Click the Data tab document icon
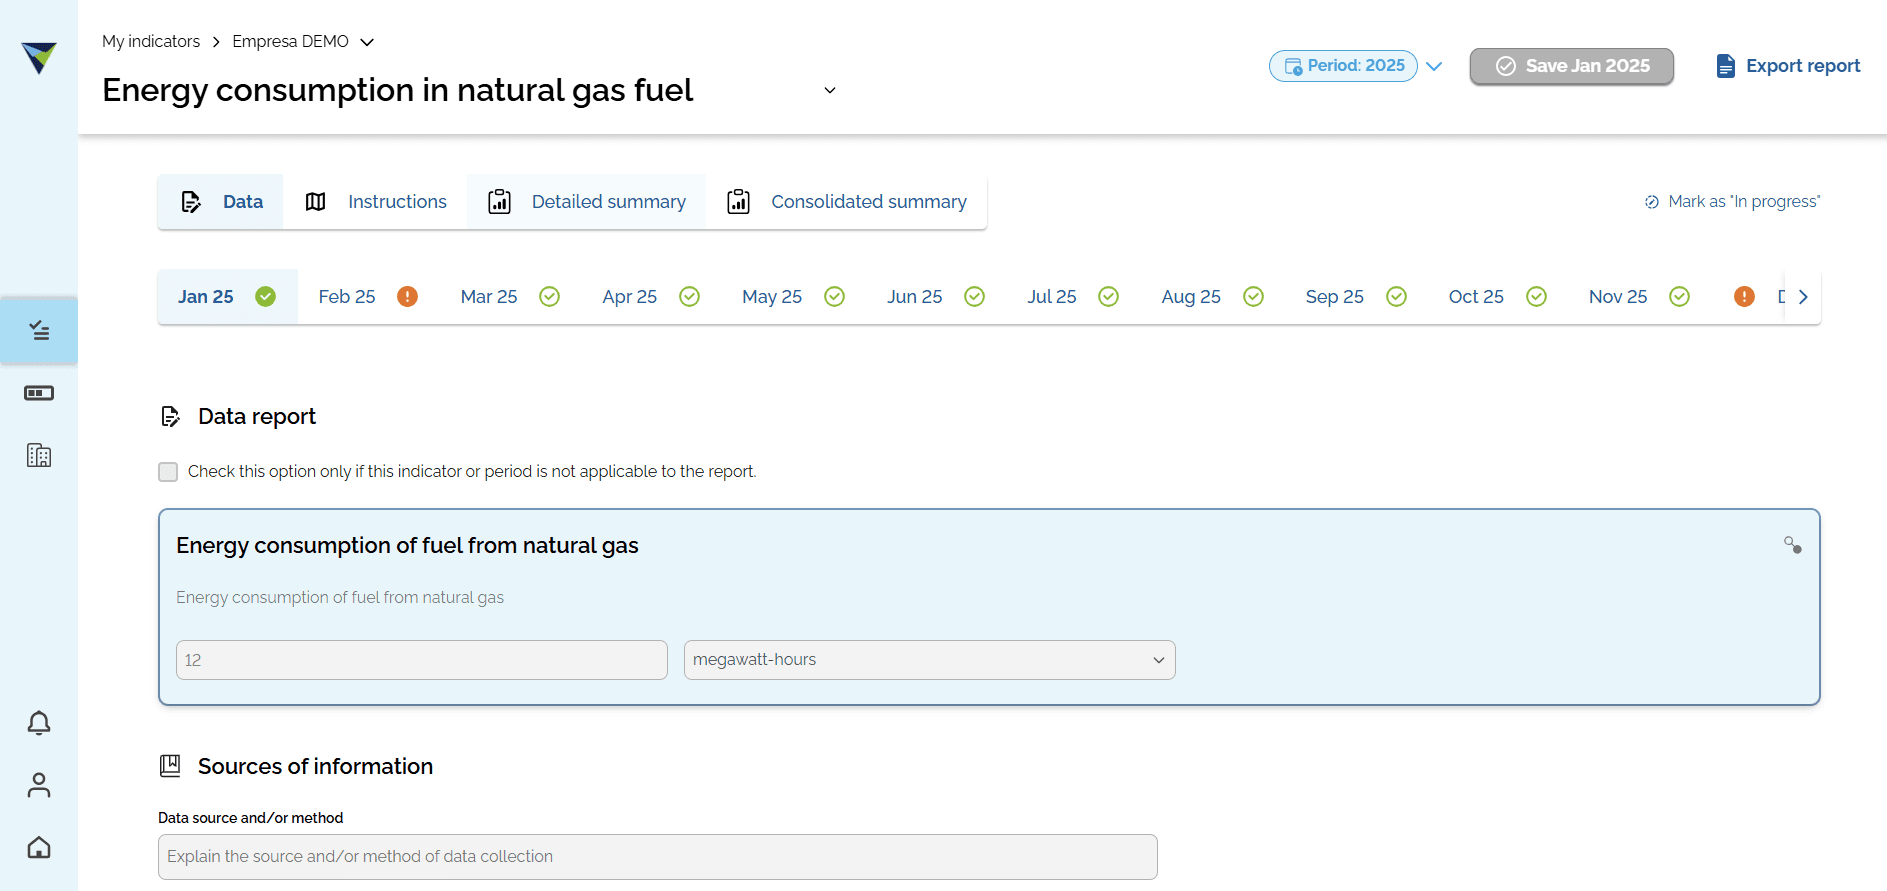 click(x=191, y=202)
